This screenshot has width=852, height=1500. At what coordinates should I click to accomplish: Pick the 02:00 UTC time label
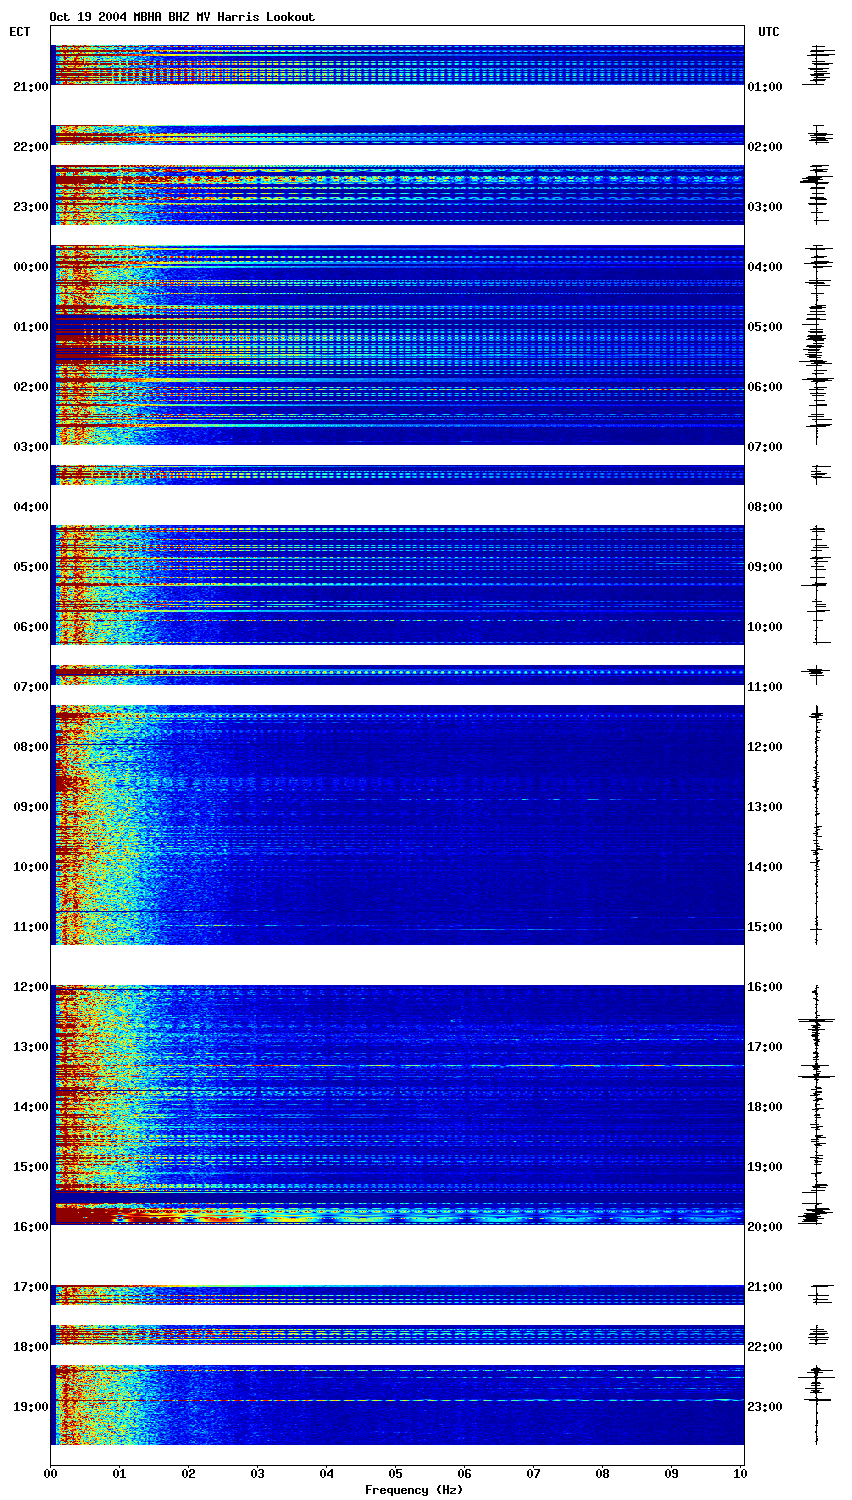(x=765, y=147)
